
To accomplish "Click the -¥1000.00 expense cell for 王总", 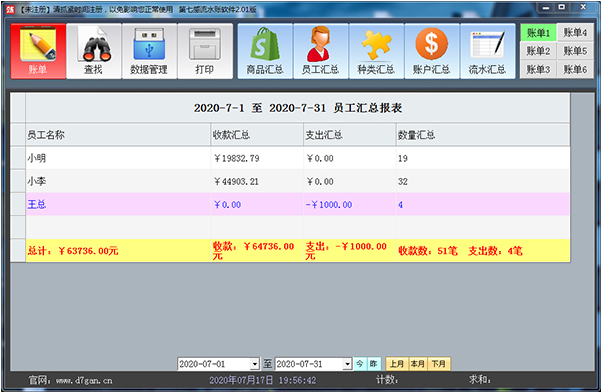I will (350, 204).
